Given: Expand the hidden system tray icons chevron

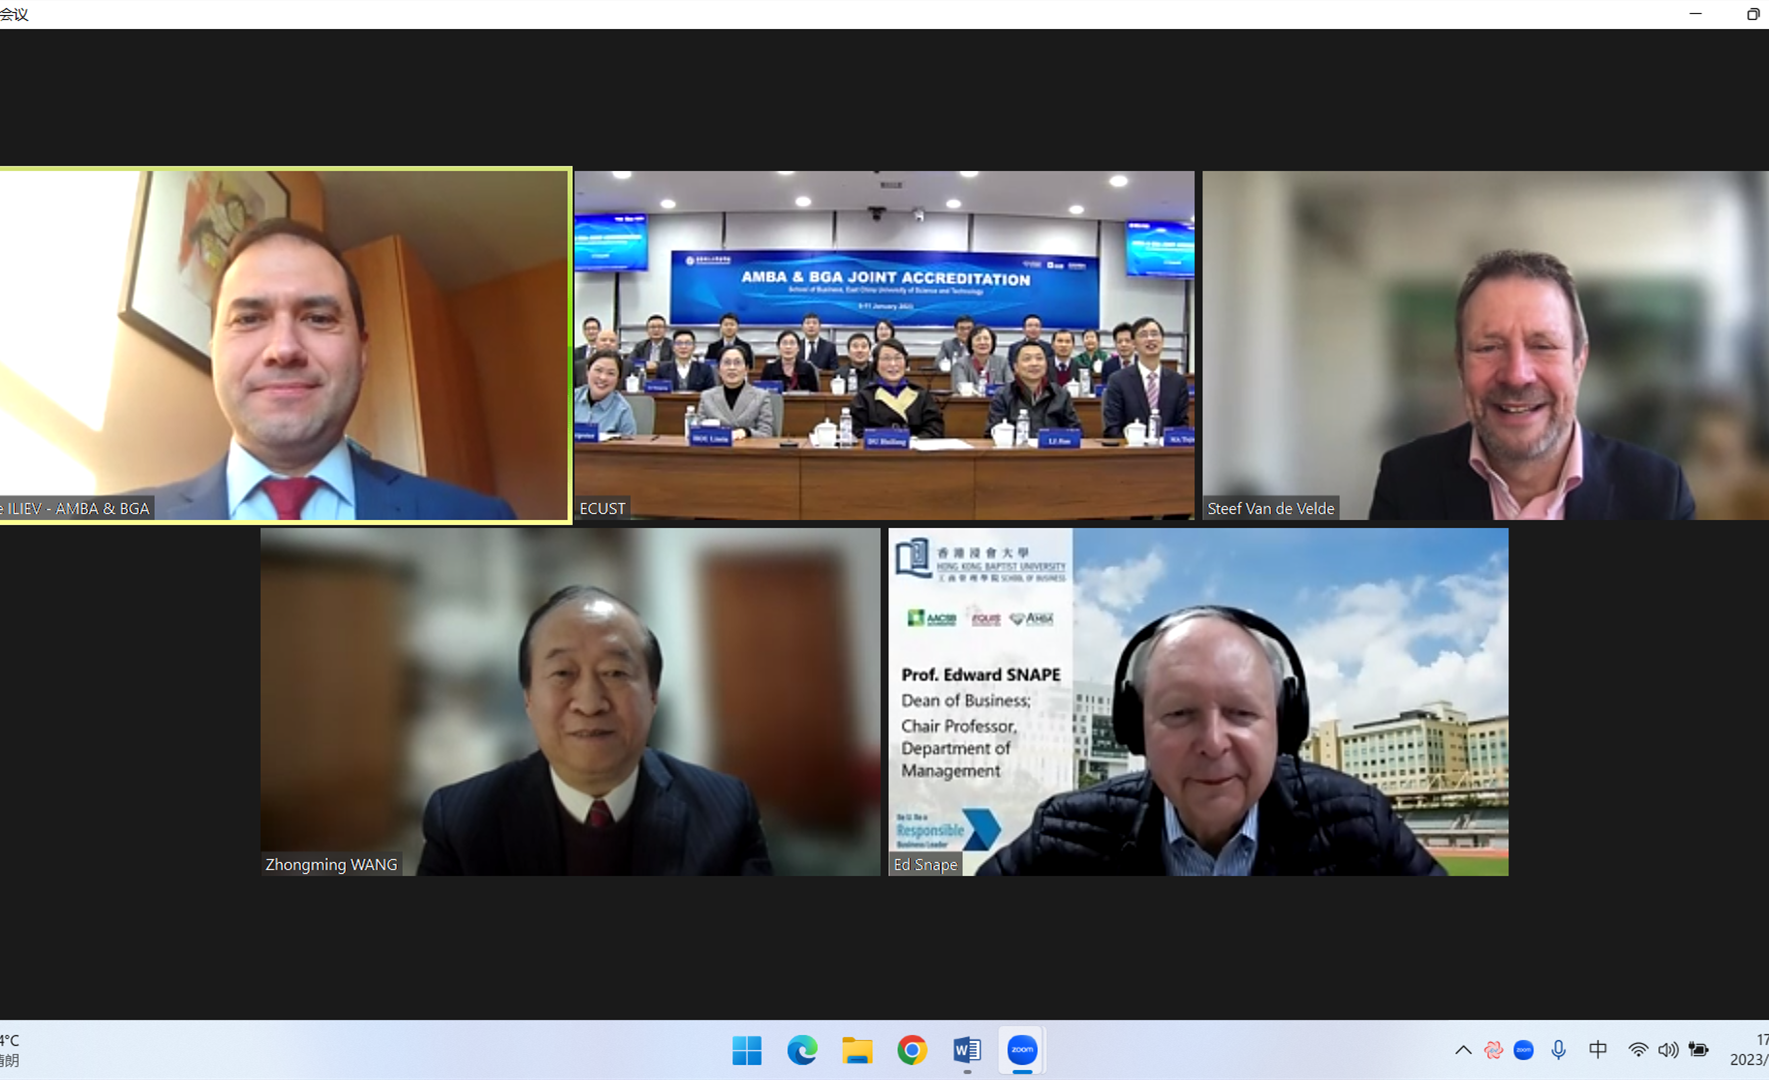Looking at the screenshot, I should pos(1463,1050).
